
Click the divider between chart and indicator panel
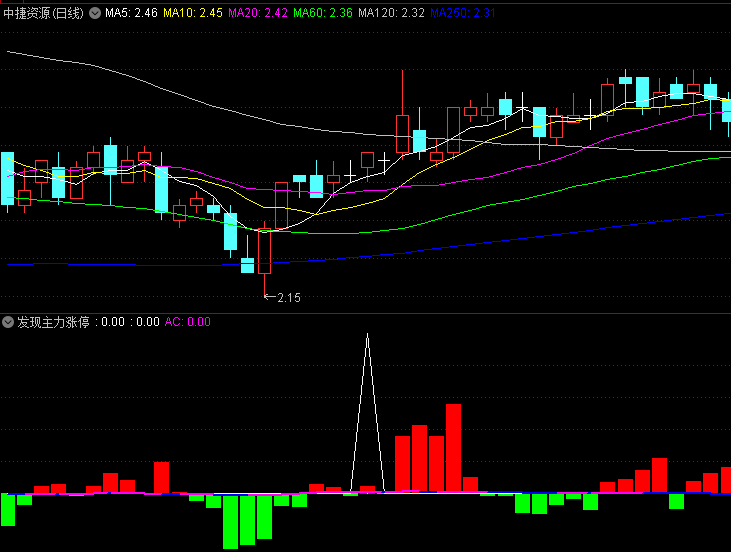click(x=365, y=312)
